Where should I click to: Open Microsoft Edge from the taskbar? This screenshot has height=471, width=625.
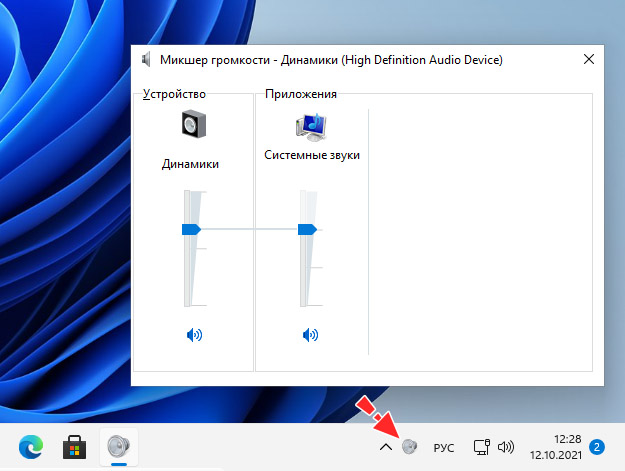[x=31, y=447]
